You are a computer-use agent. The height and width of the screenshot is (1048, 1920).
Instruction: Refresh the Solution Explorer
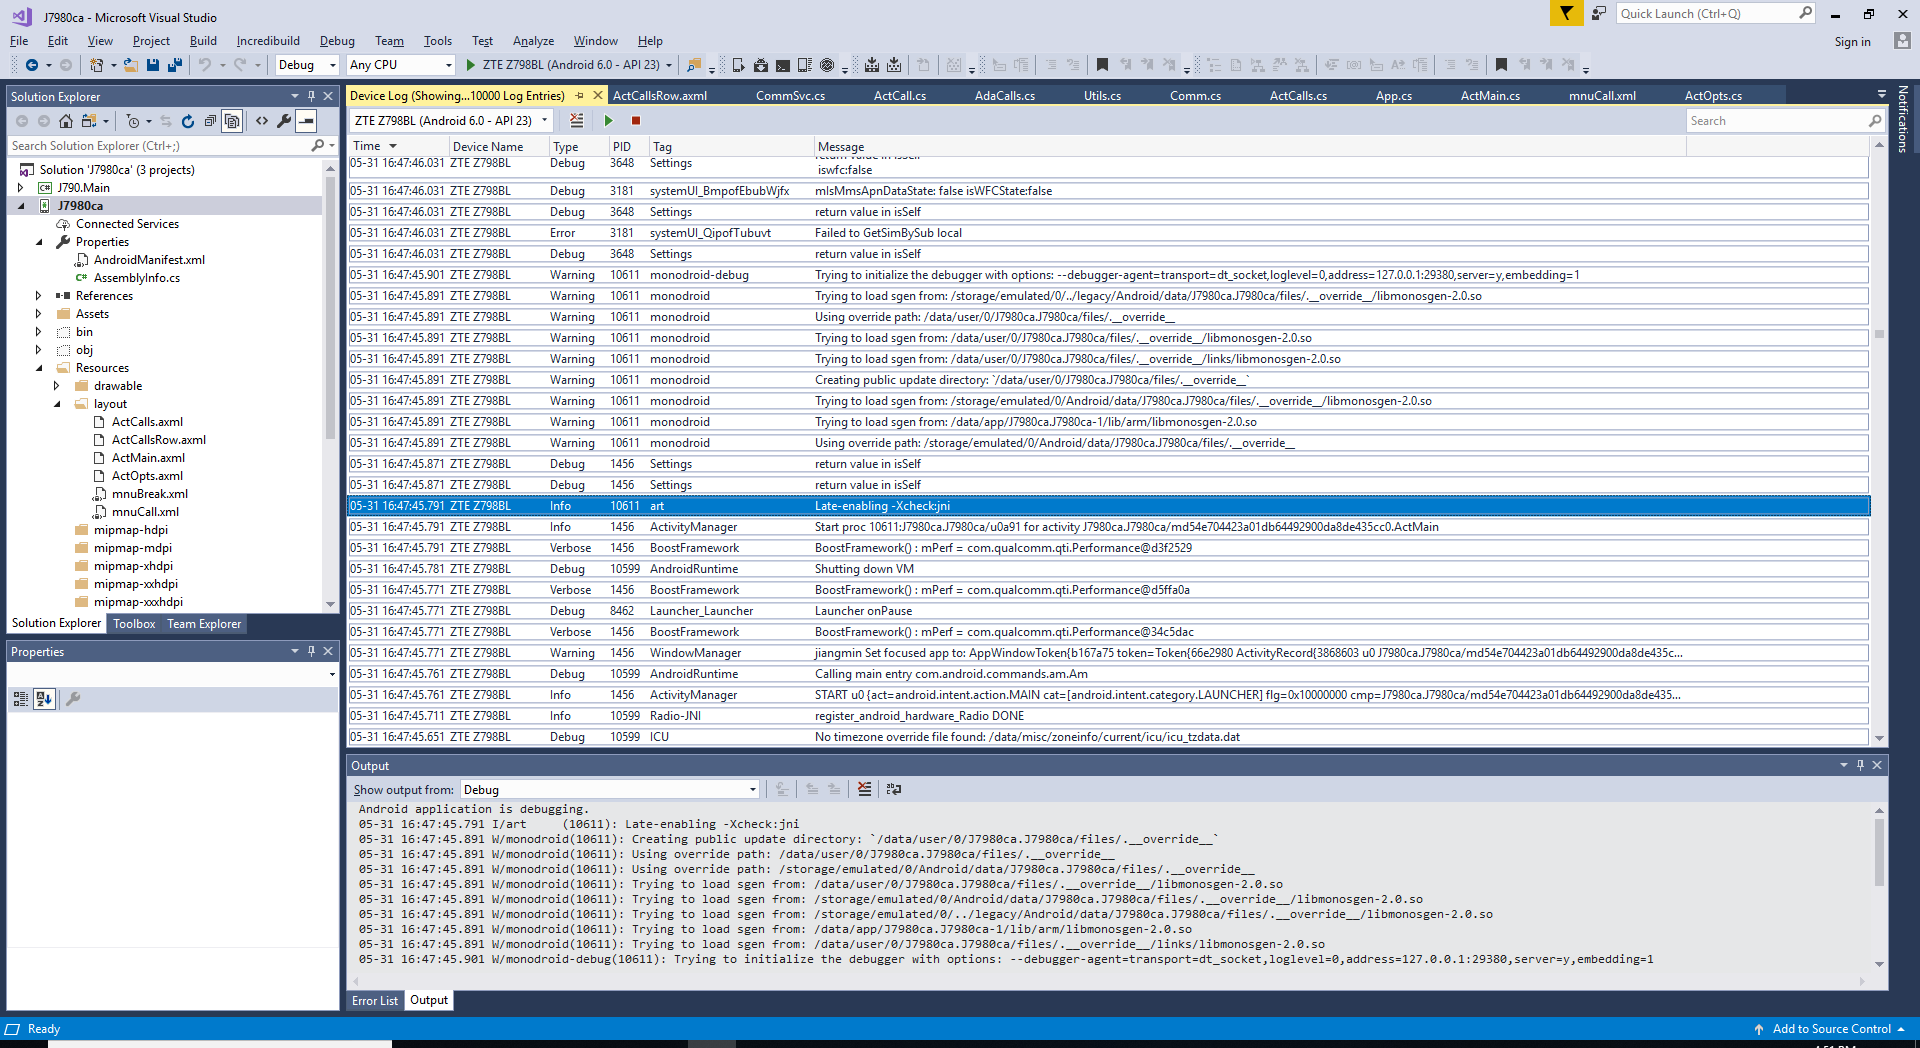(x=188, y=121)
